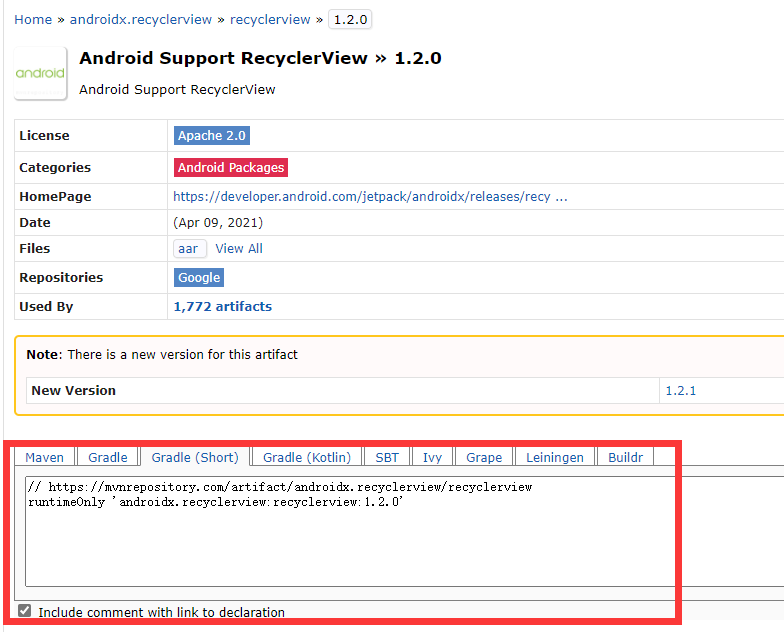Uncheck Include comment with link to declaration
This screenshot has height=632, width=784.
(24, 610)
